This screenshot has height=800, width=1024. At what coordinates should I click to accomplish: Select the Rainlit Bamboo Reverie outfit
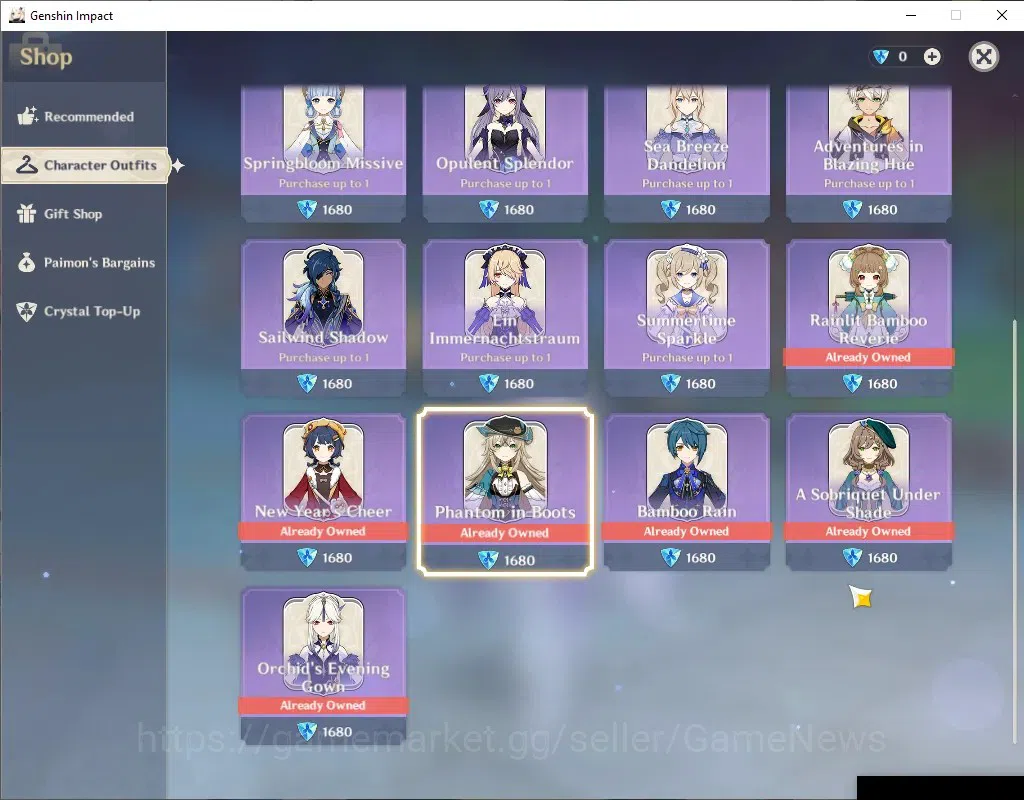tap(868, 318)
